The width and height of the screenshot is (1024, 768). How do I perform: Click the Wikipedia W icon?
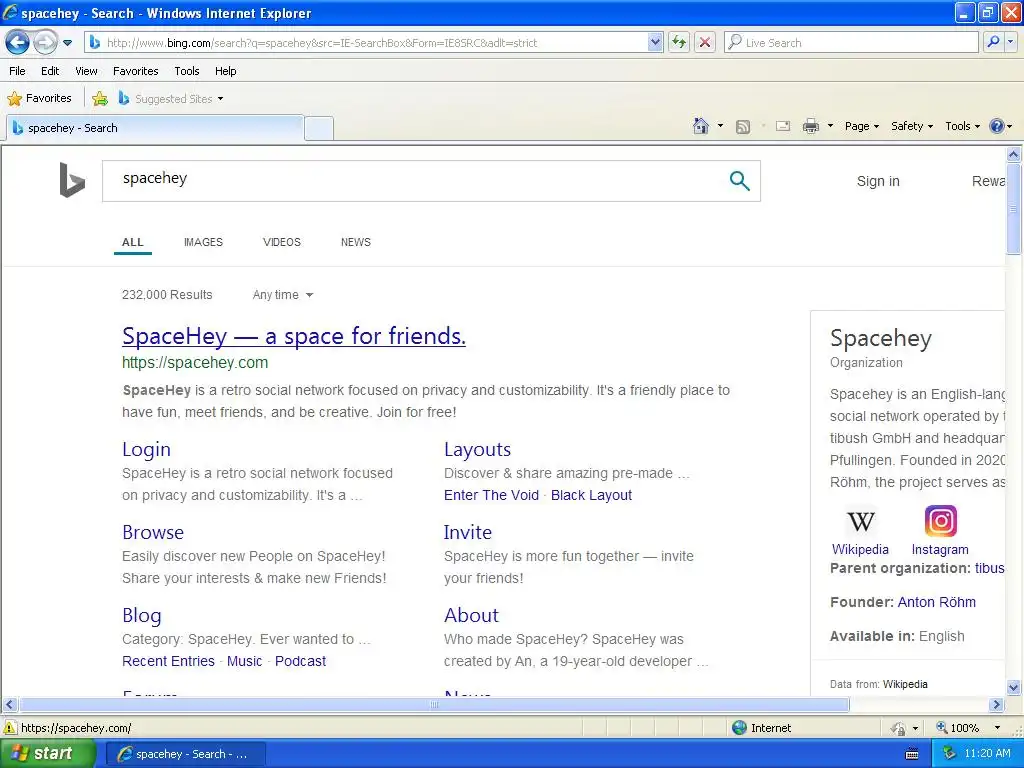pyautogui.click(x=860, y=522)
